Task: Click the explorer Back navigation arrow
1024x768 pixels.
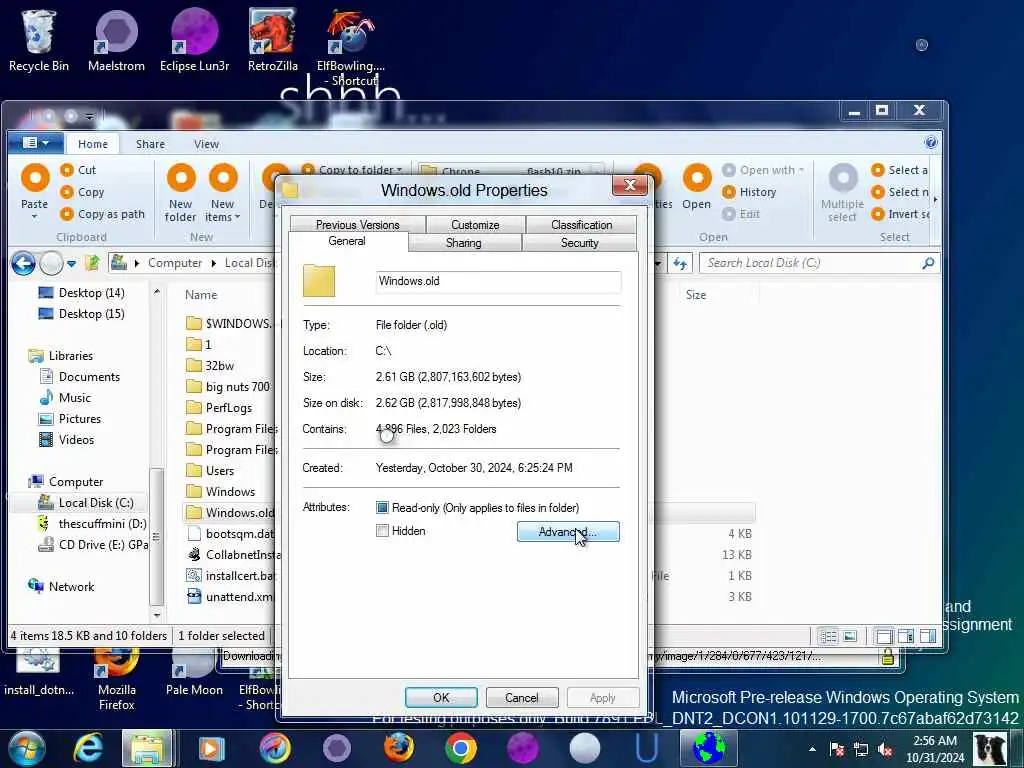Action: pos(23,264)
